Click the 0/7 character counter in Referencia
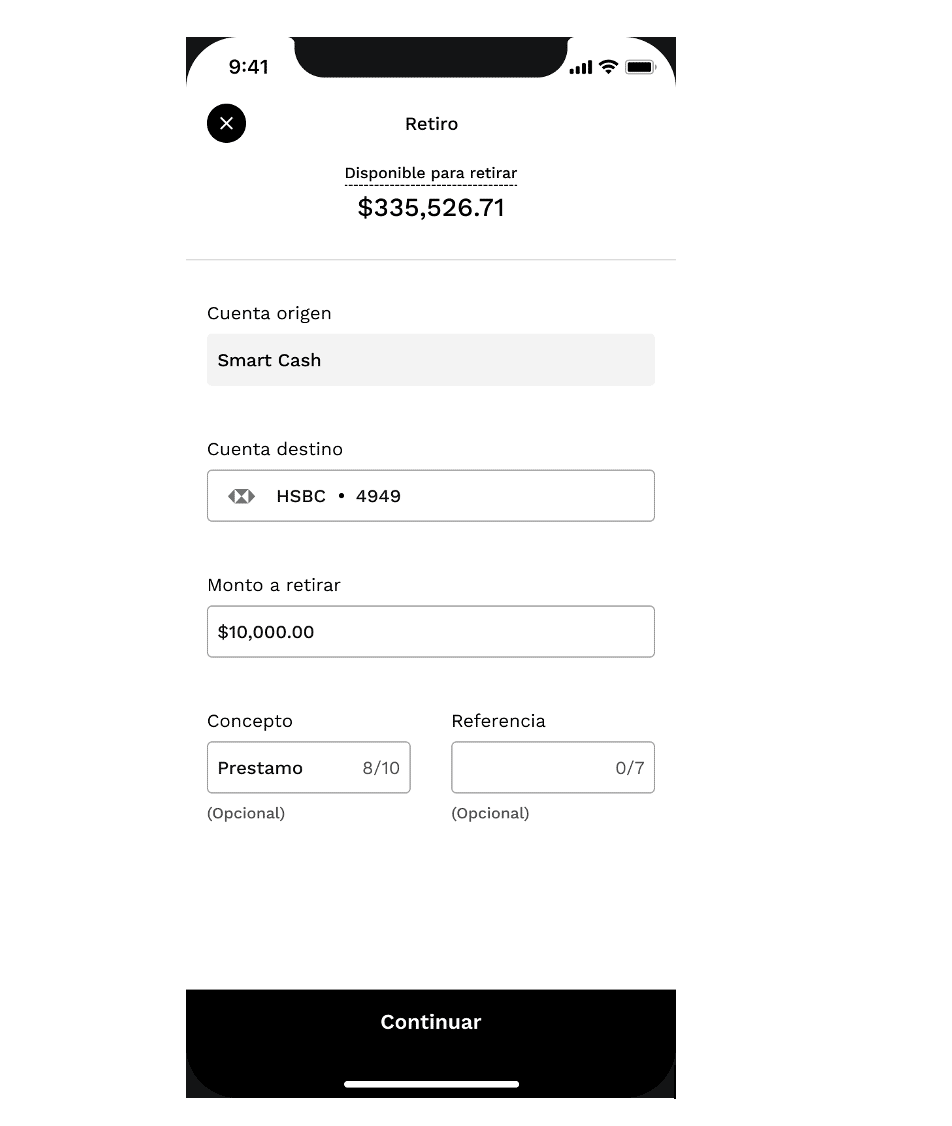 coord(630,768)
